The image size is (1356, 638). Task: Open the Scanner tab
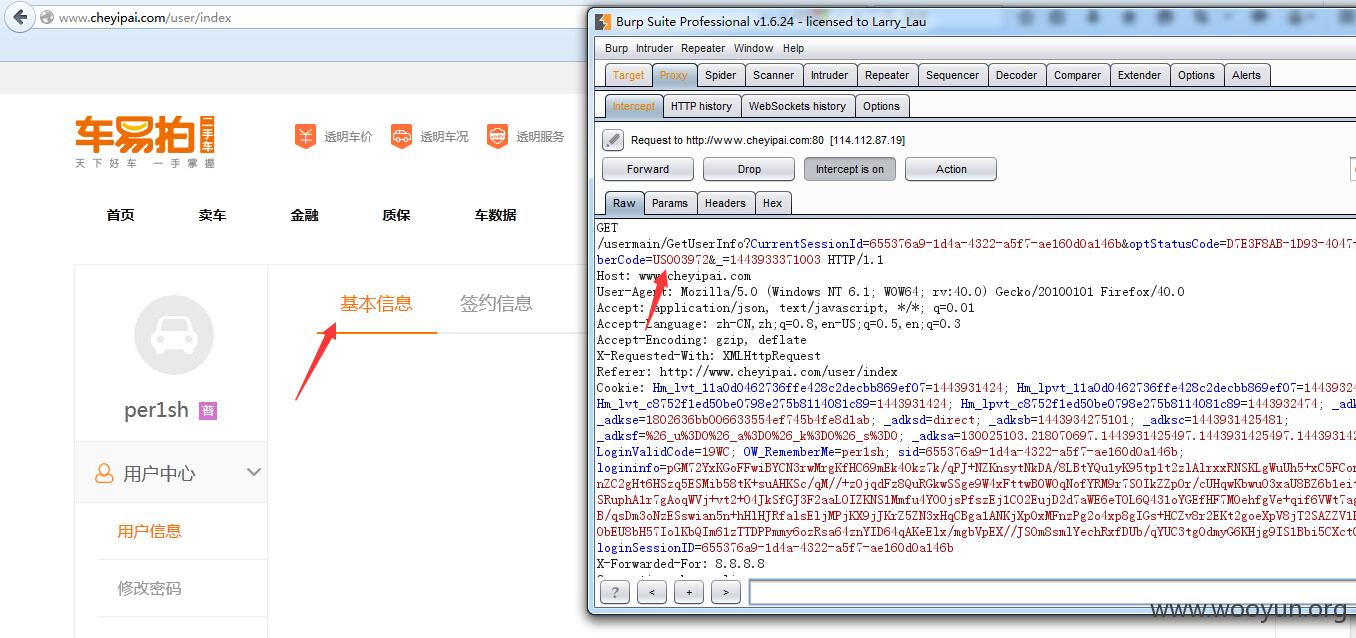[x=773, y=75]
